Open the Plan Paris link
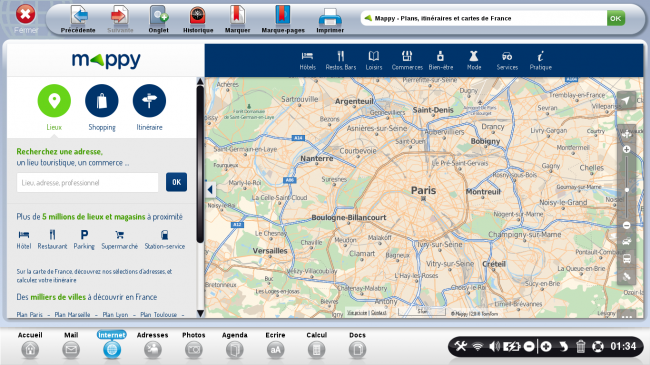Viewport: 650px width, 365px height. click(x=29, y=314)
